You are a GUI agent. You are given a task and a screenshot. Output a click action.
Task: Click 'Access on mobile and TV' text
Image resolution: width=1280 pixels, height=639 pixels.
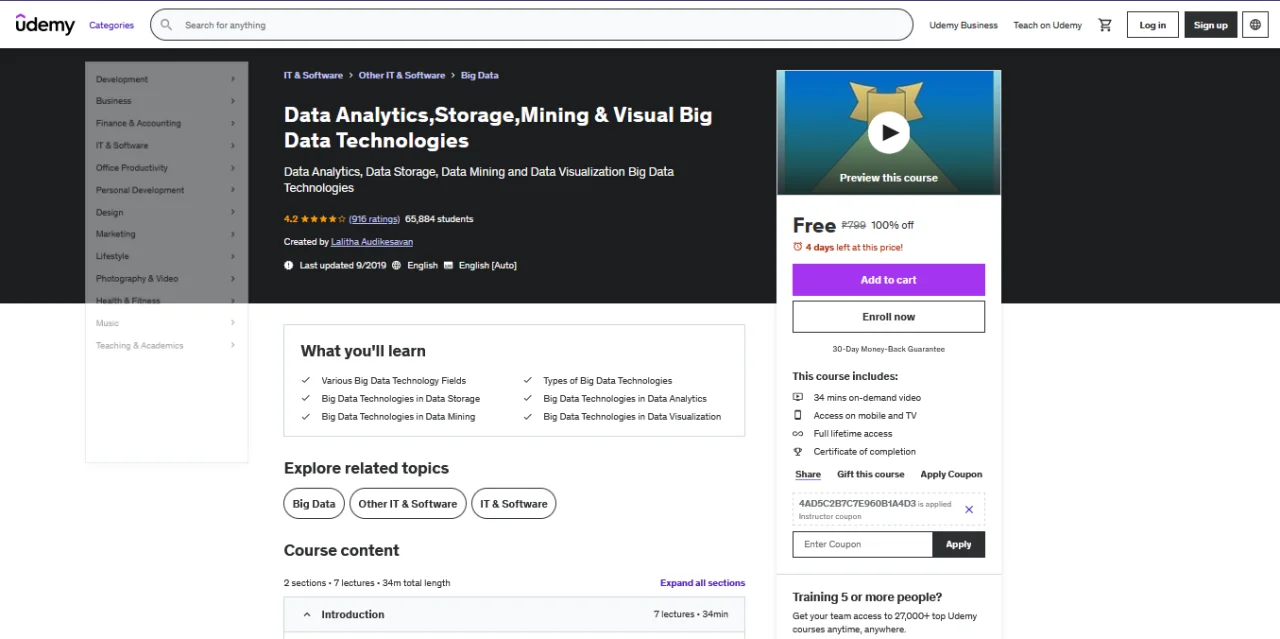point(865,416)
